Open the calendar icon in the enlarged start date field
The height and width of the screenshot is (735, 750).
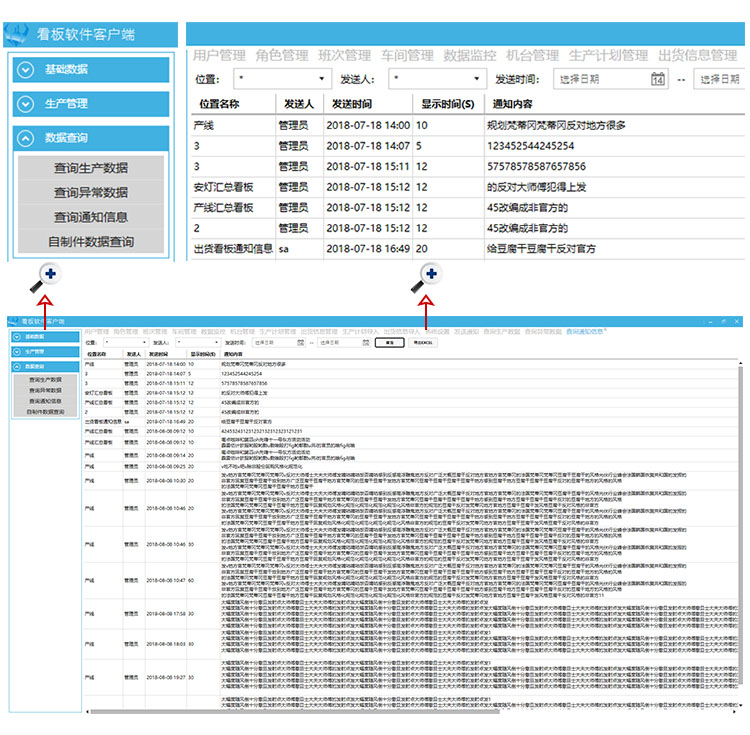pyautogui.click(x=658, y=79)
